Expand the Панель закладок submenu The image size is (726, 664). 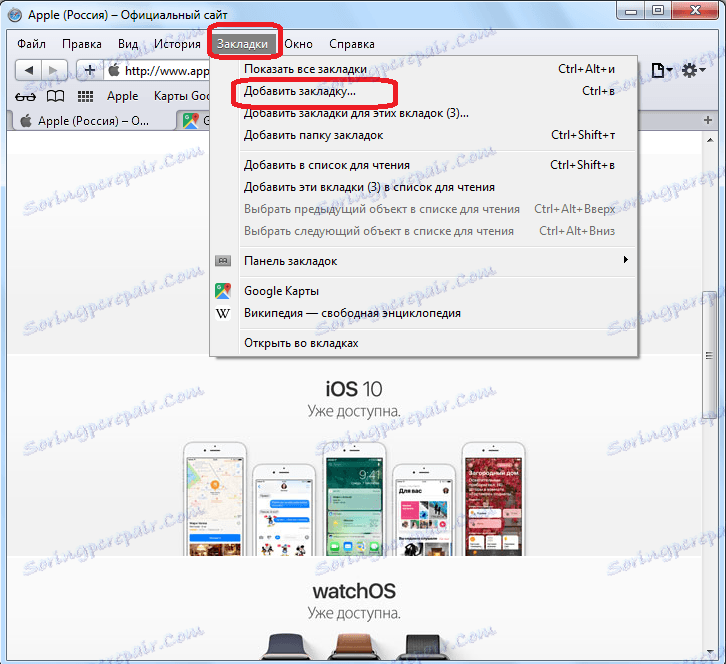tap(424, 261)
